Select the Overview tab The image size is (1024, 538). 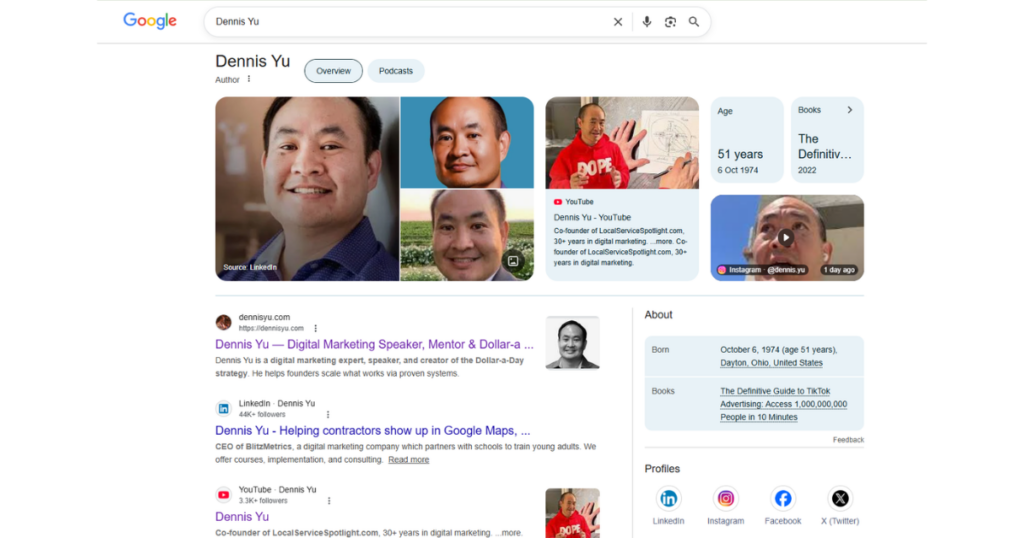pyautogui.click(x=333, y=71)
